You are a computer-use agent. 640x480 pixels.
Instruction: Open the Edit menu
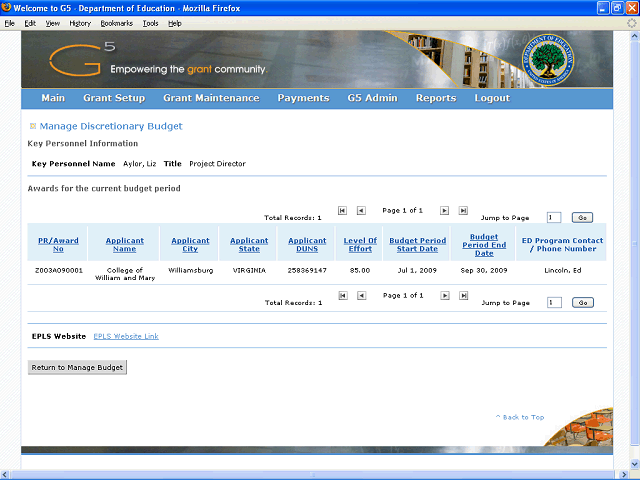coord(30,23)
